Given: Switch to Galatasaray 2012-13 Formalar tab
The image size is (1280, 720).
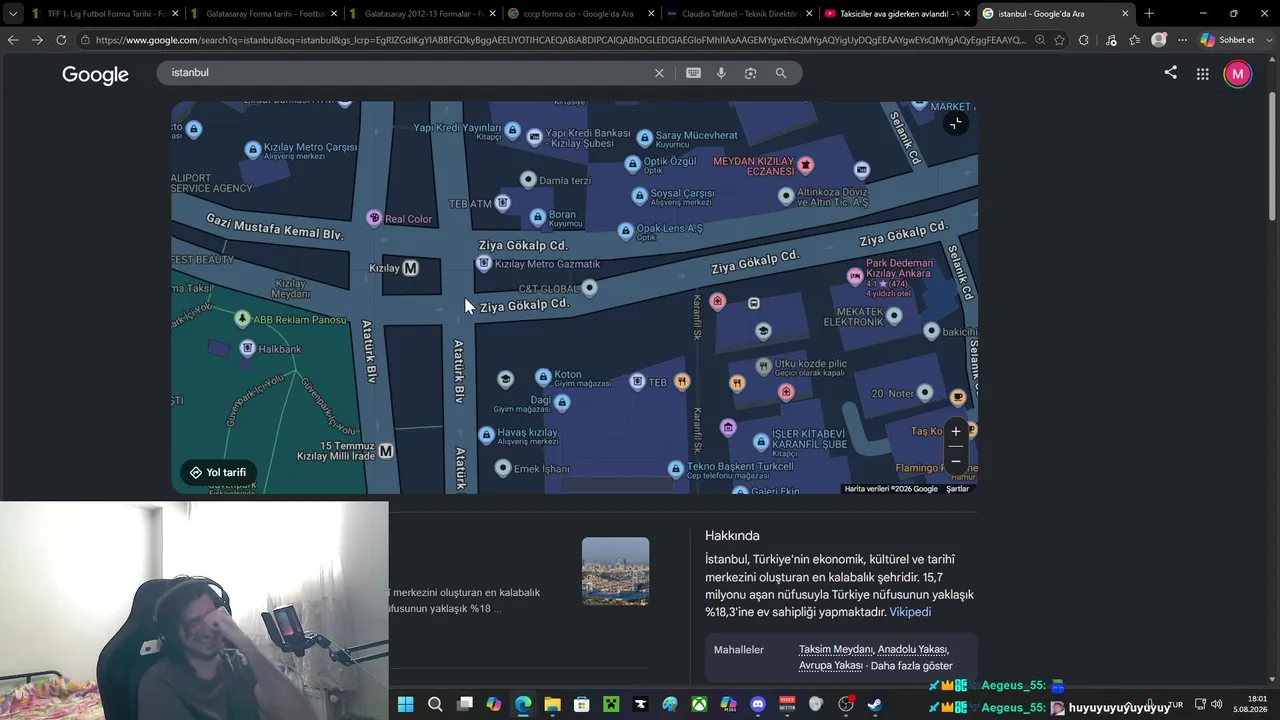Looking at the screenshot, I should tap(423, 14).
